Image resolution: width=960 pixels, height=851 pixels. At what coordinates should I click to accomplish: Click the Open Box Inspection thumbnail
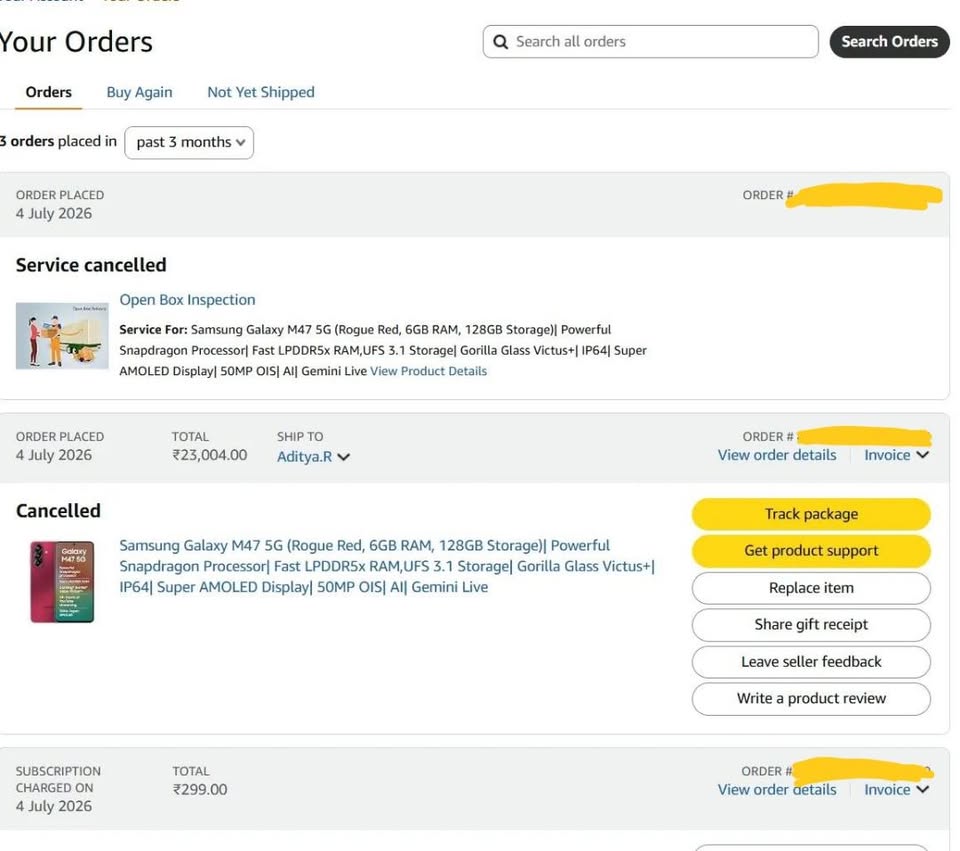point(62,336)
